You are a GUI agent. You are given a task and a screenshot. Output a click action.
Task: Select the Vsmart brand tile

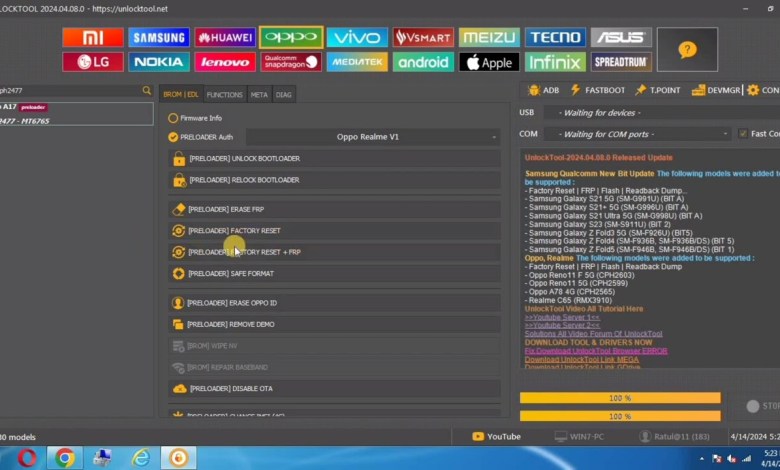click(423, 37)
